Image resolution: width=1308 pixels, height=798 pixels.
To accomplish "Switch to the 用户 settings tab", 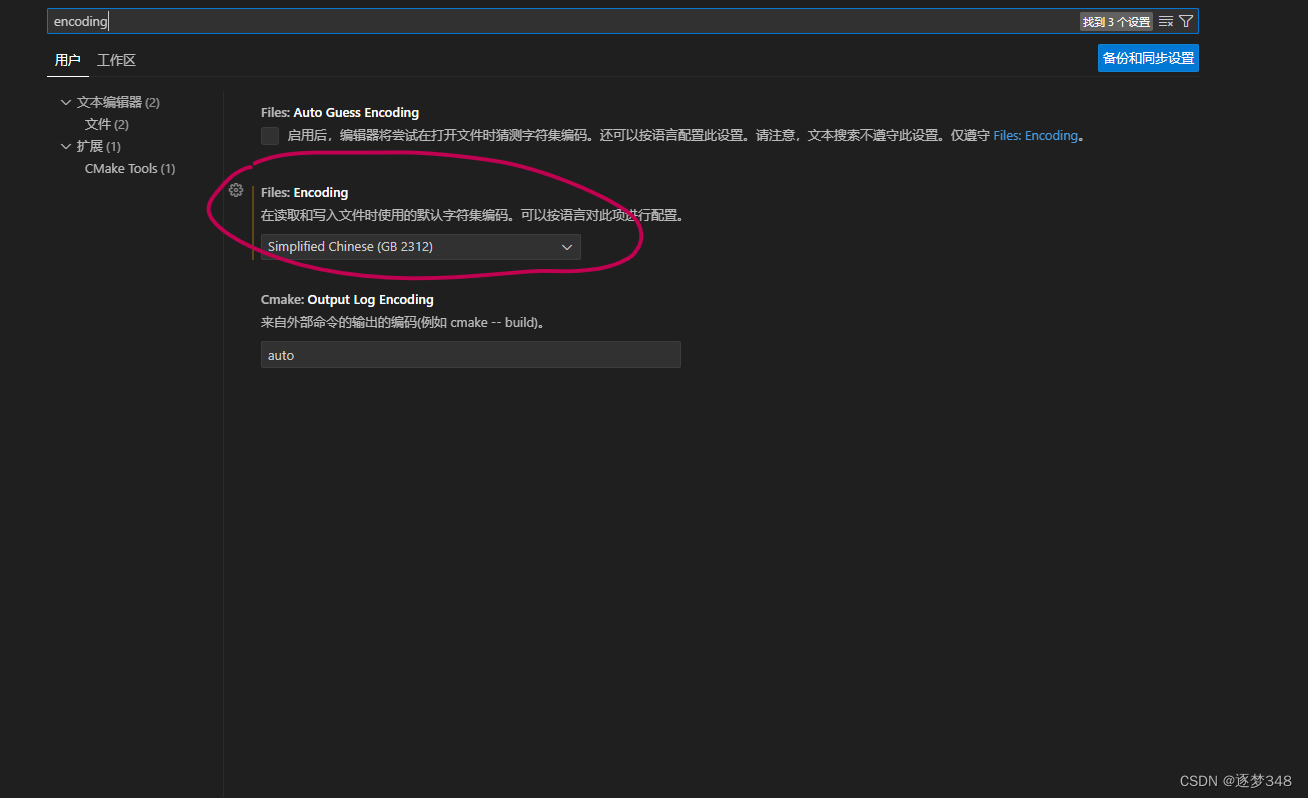I will coord(68,60).
